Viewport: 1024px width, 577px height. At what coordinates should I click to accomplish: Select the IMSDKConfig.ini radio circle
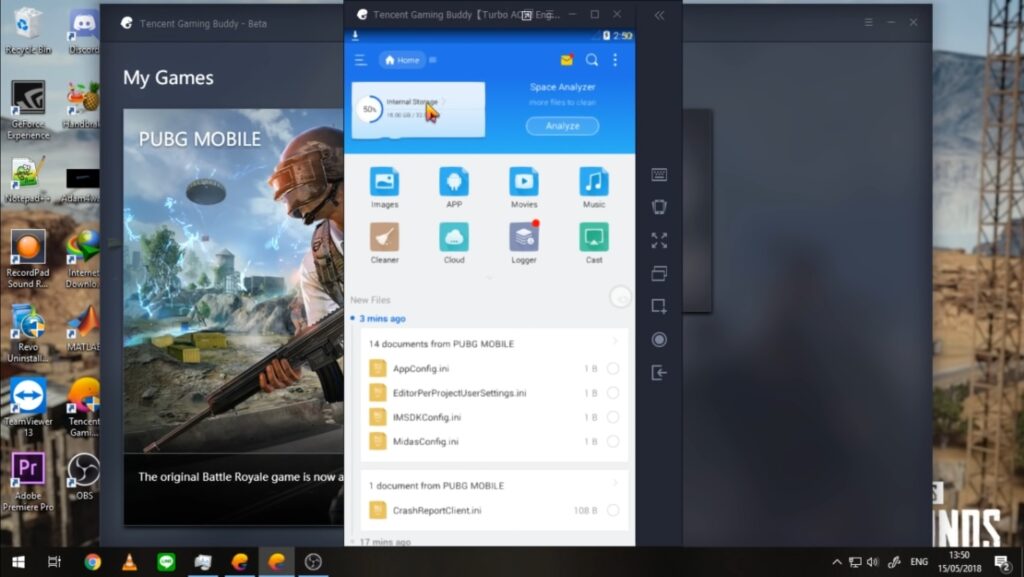pyautogui.click(x=613, y=417)
